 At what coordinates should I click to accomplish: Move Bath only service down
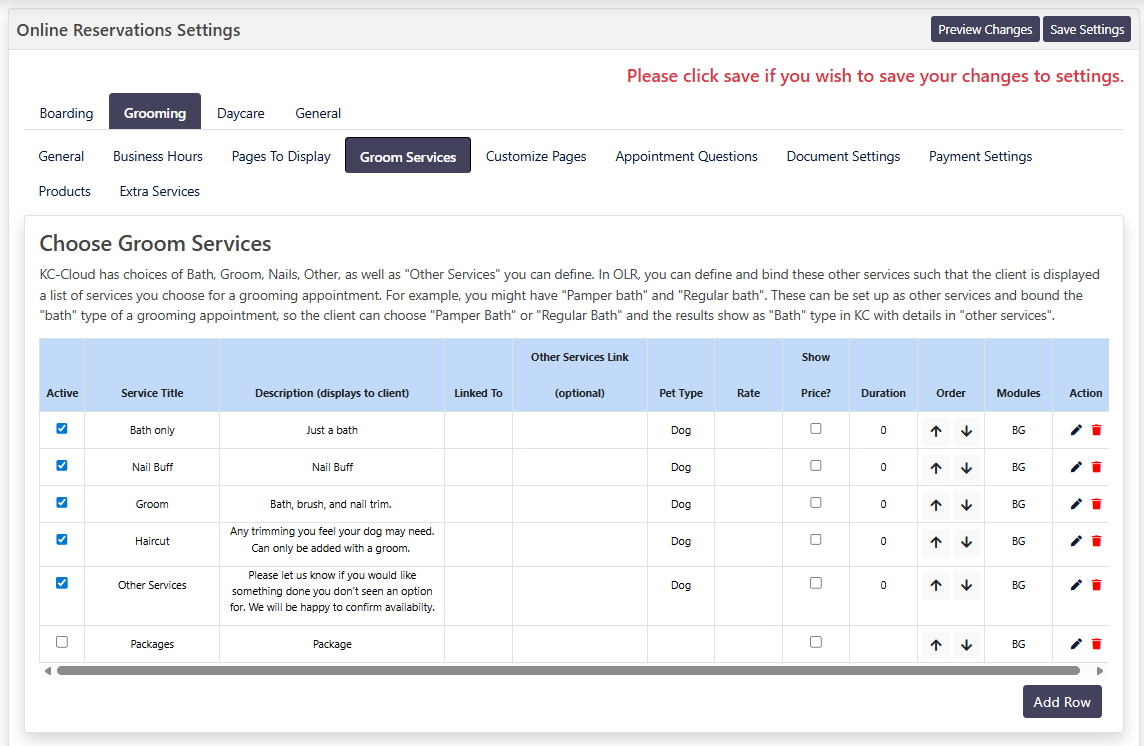coord(966,431)
